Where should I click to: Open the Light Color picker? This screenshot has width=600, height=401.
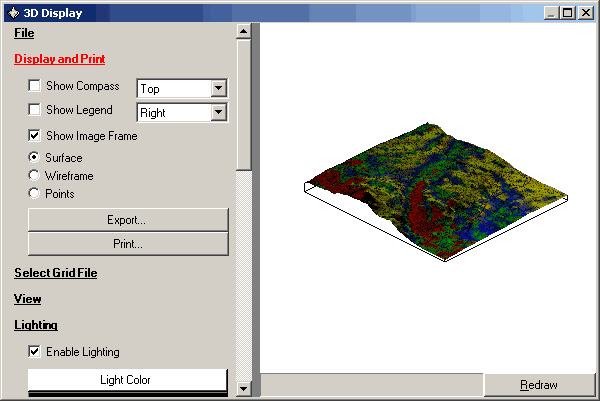pos(128,380)
